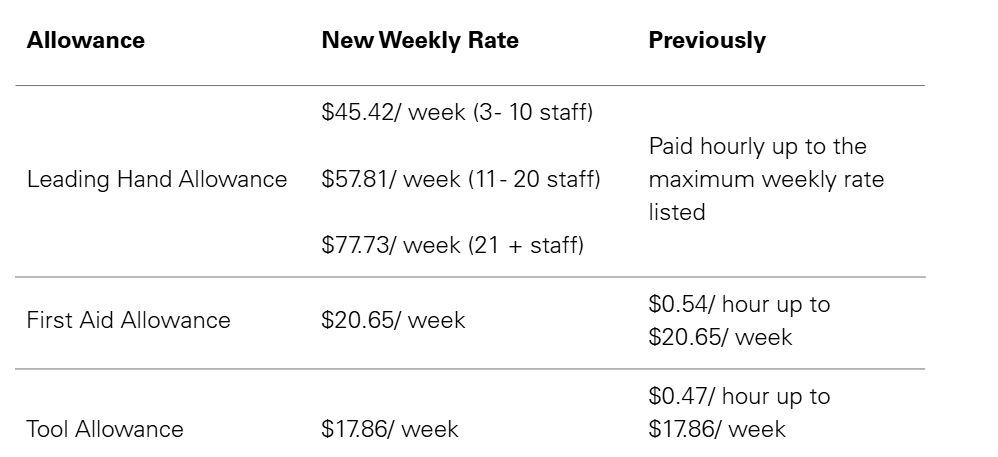Click up to $20.65/ week previous text
The height and width of the screenshot is (457, 998).
[x=739, y=320]
